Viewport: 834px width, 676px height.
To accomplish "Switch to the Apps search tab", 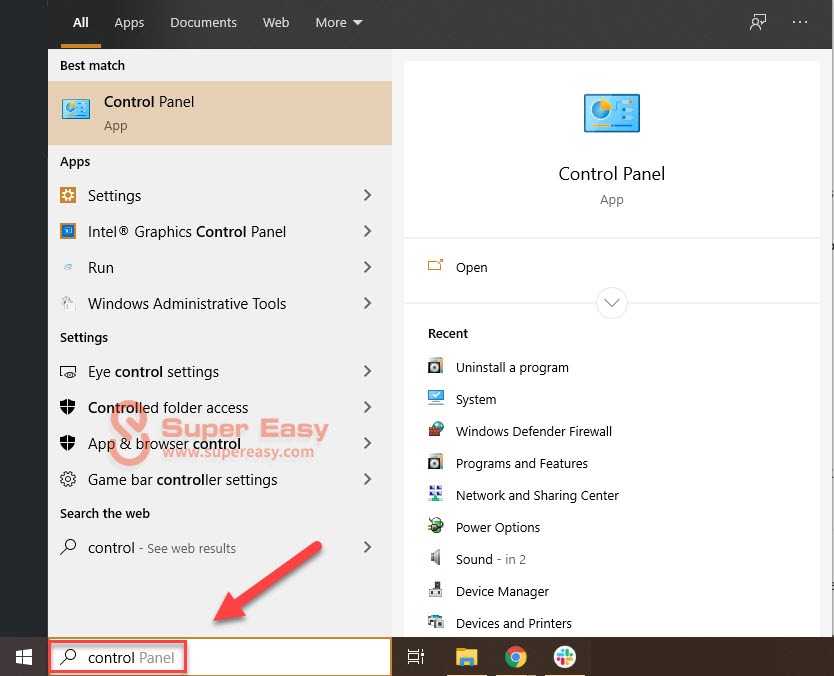I will [129, 22].
